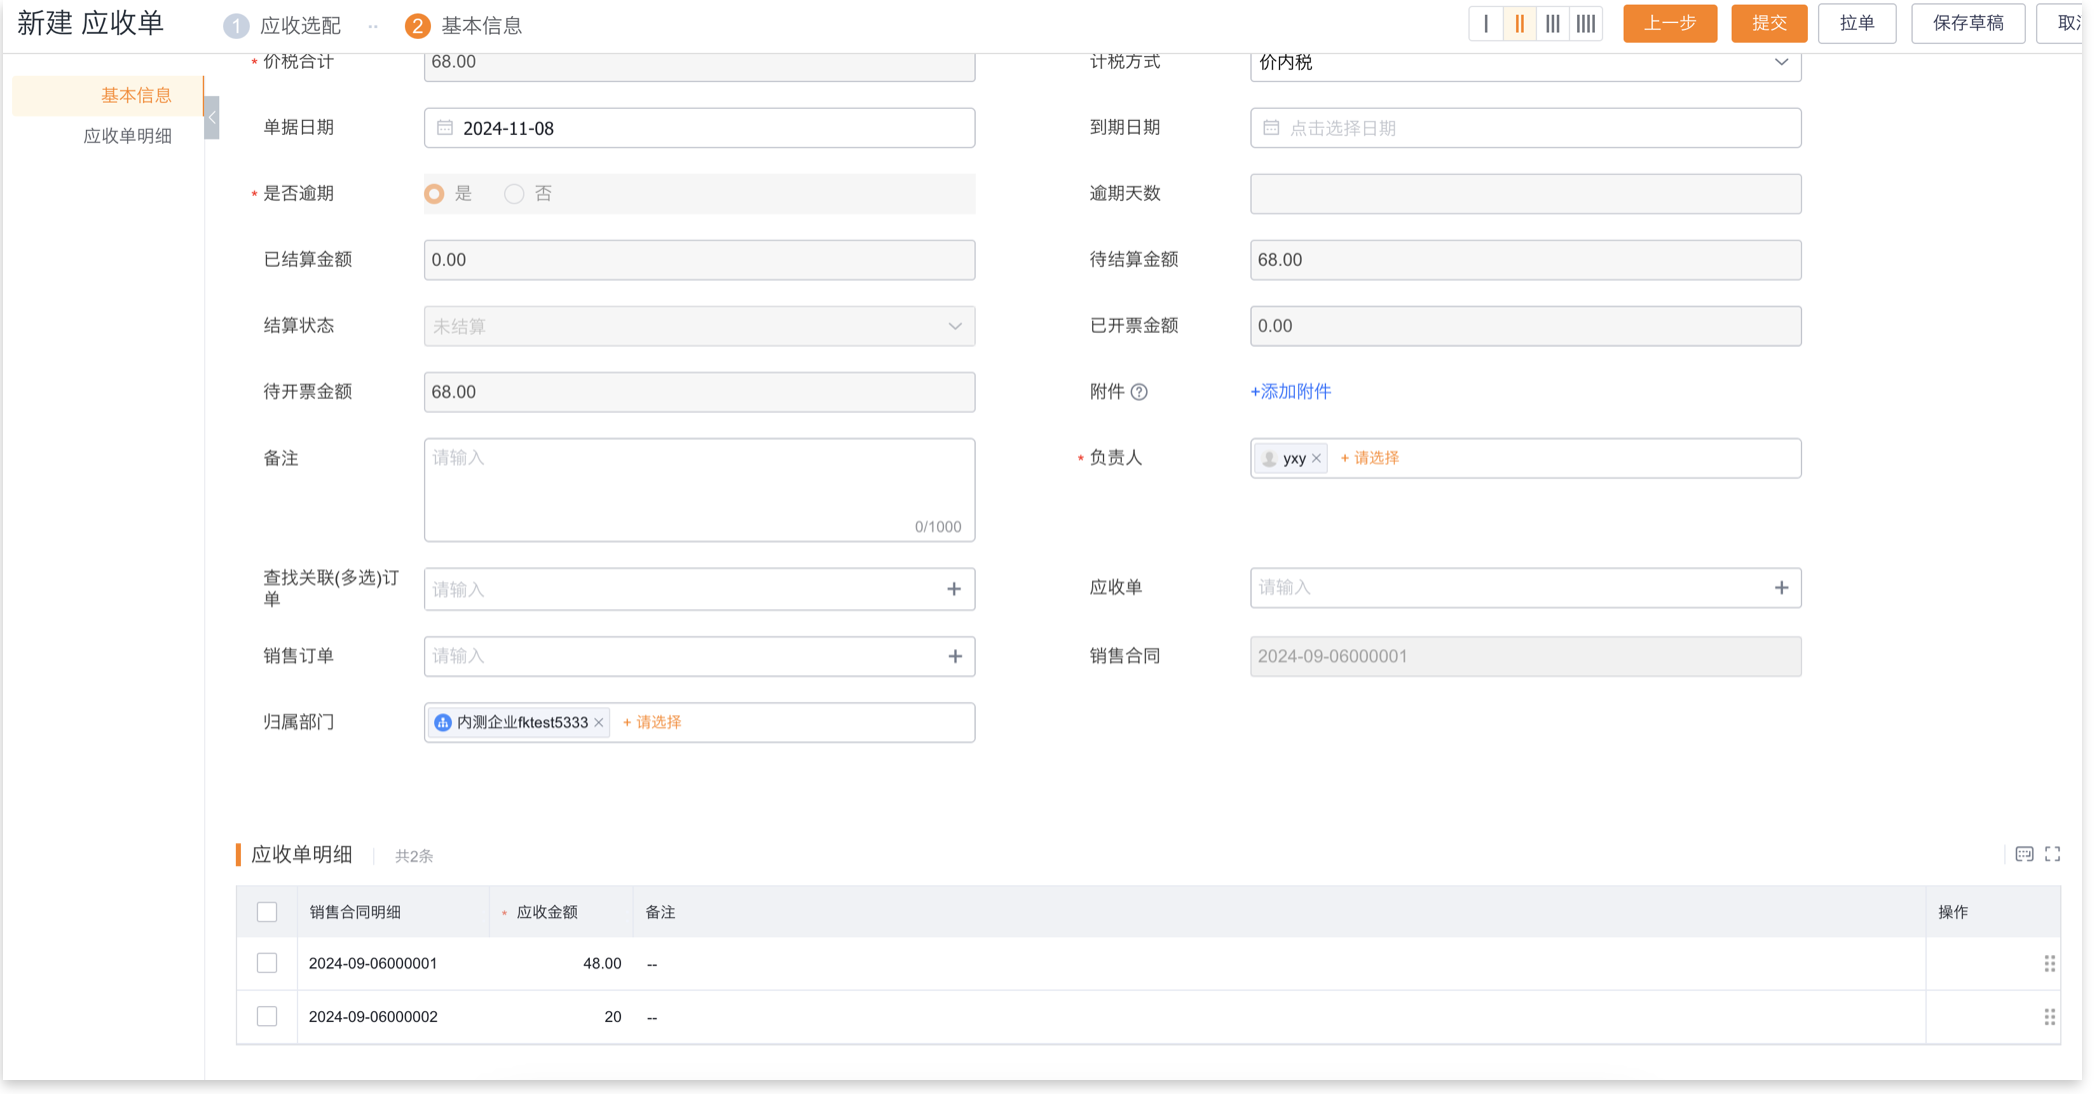2096x1094 pixels.
Task: Go to 应收单明细 sidebar section
Action: (127, 136)
